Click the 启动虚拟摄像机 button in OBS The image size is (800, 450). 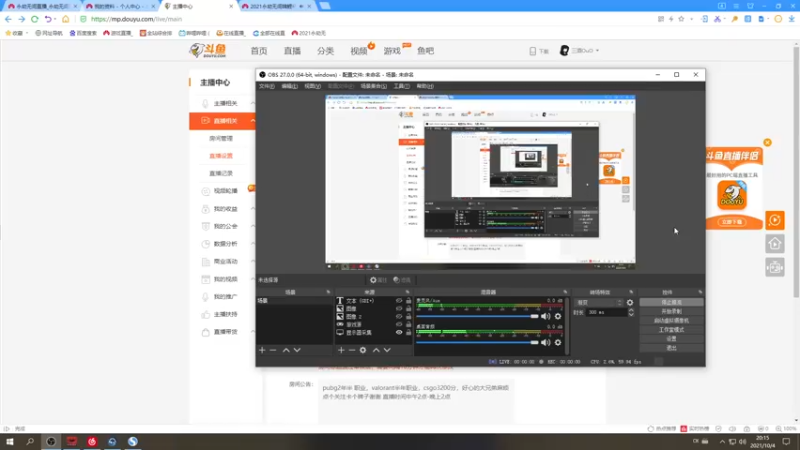pos(671,320)
